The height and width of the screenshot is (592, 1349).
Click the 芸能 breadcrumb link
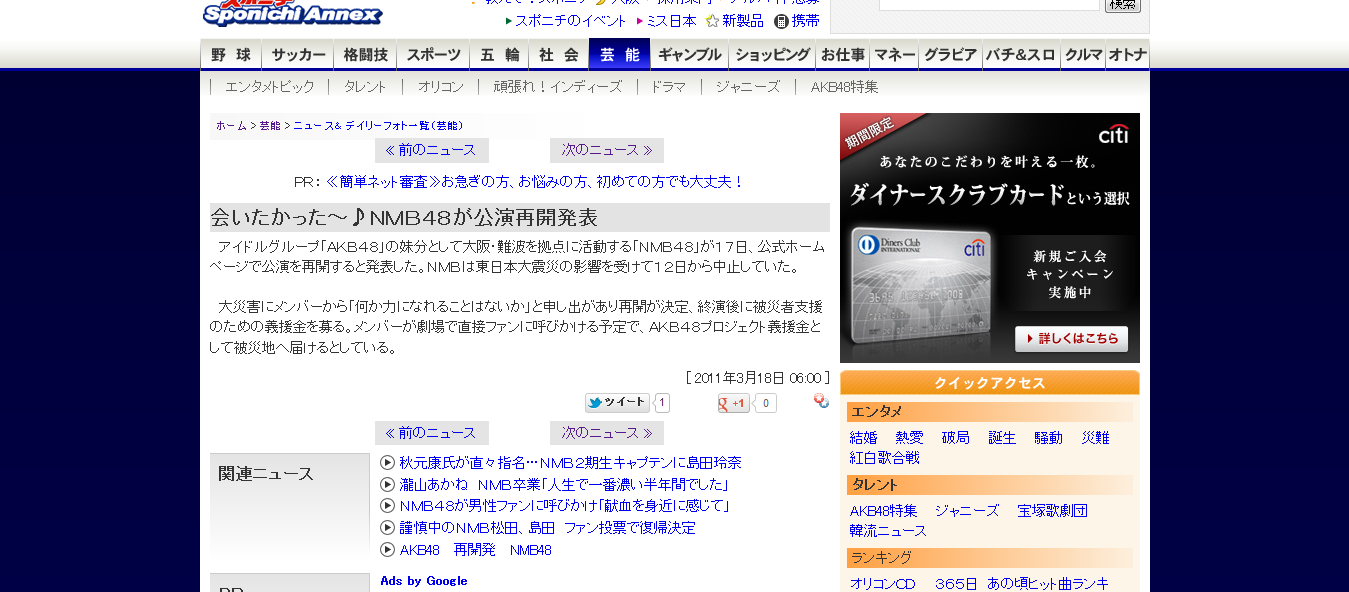pos(270,126)
